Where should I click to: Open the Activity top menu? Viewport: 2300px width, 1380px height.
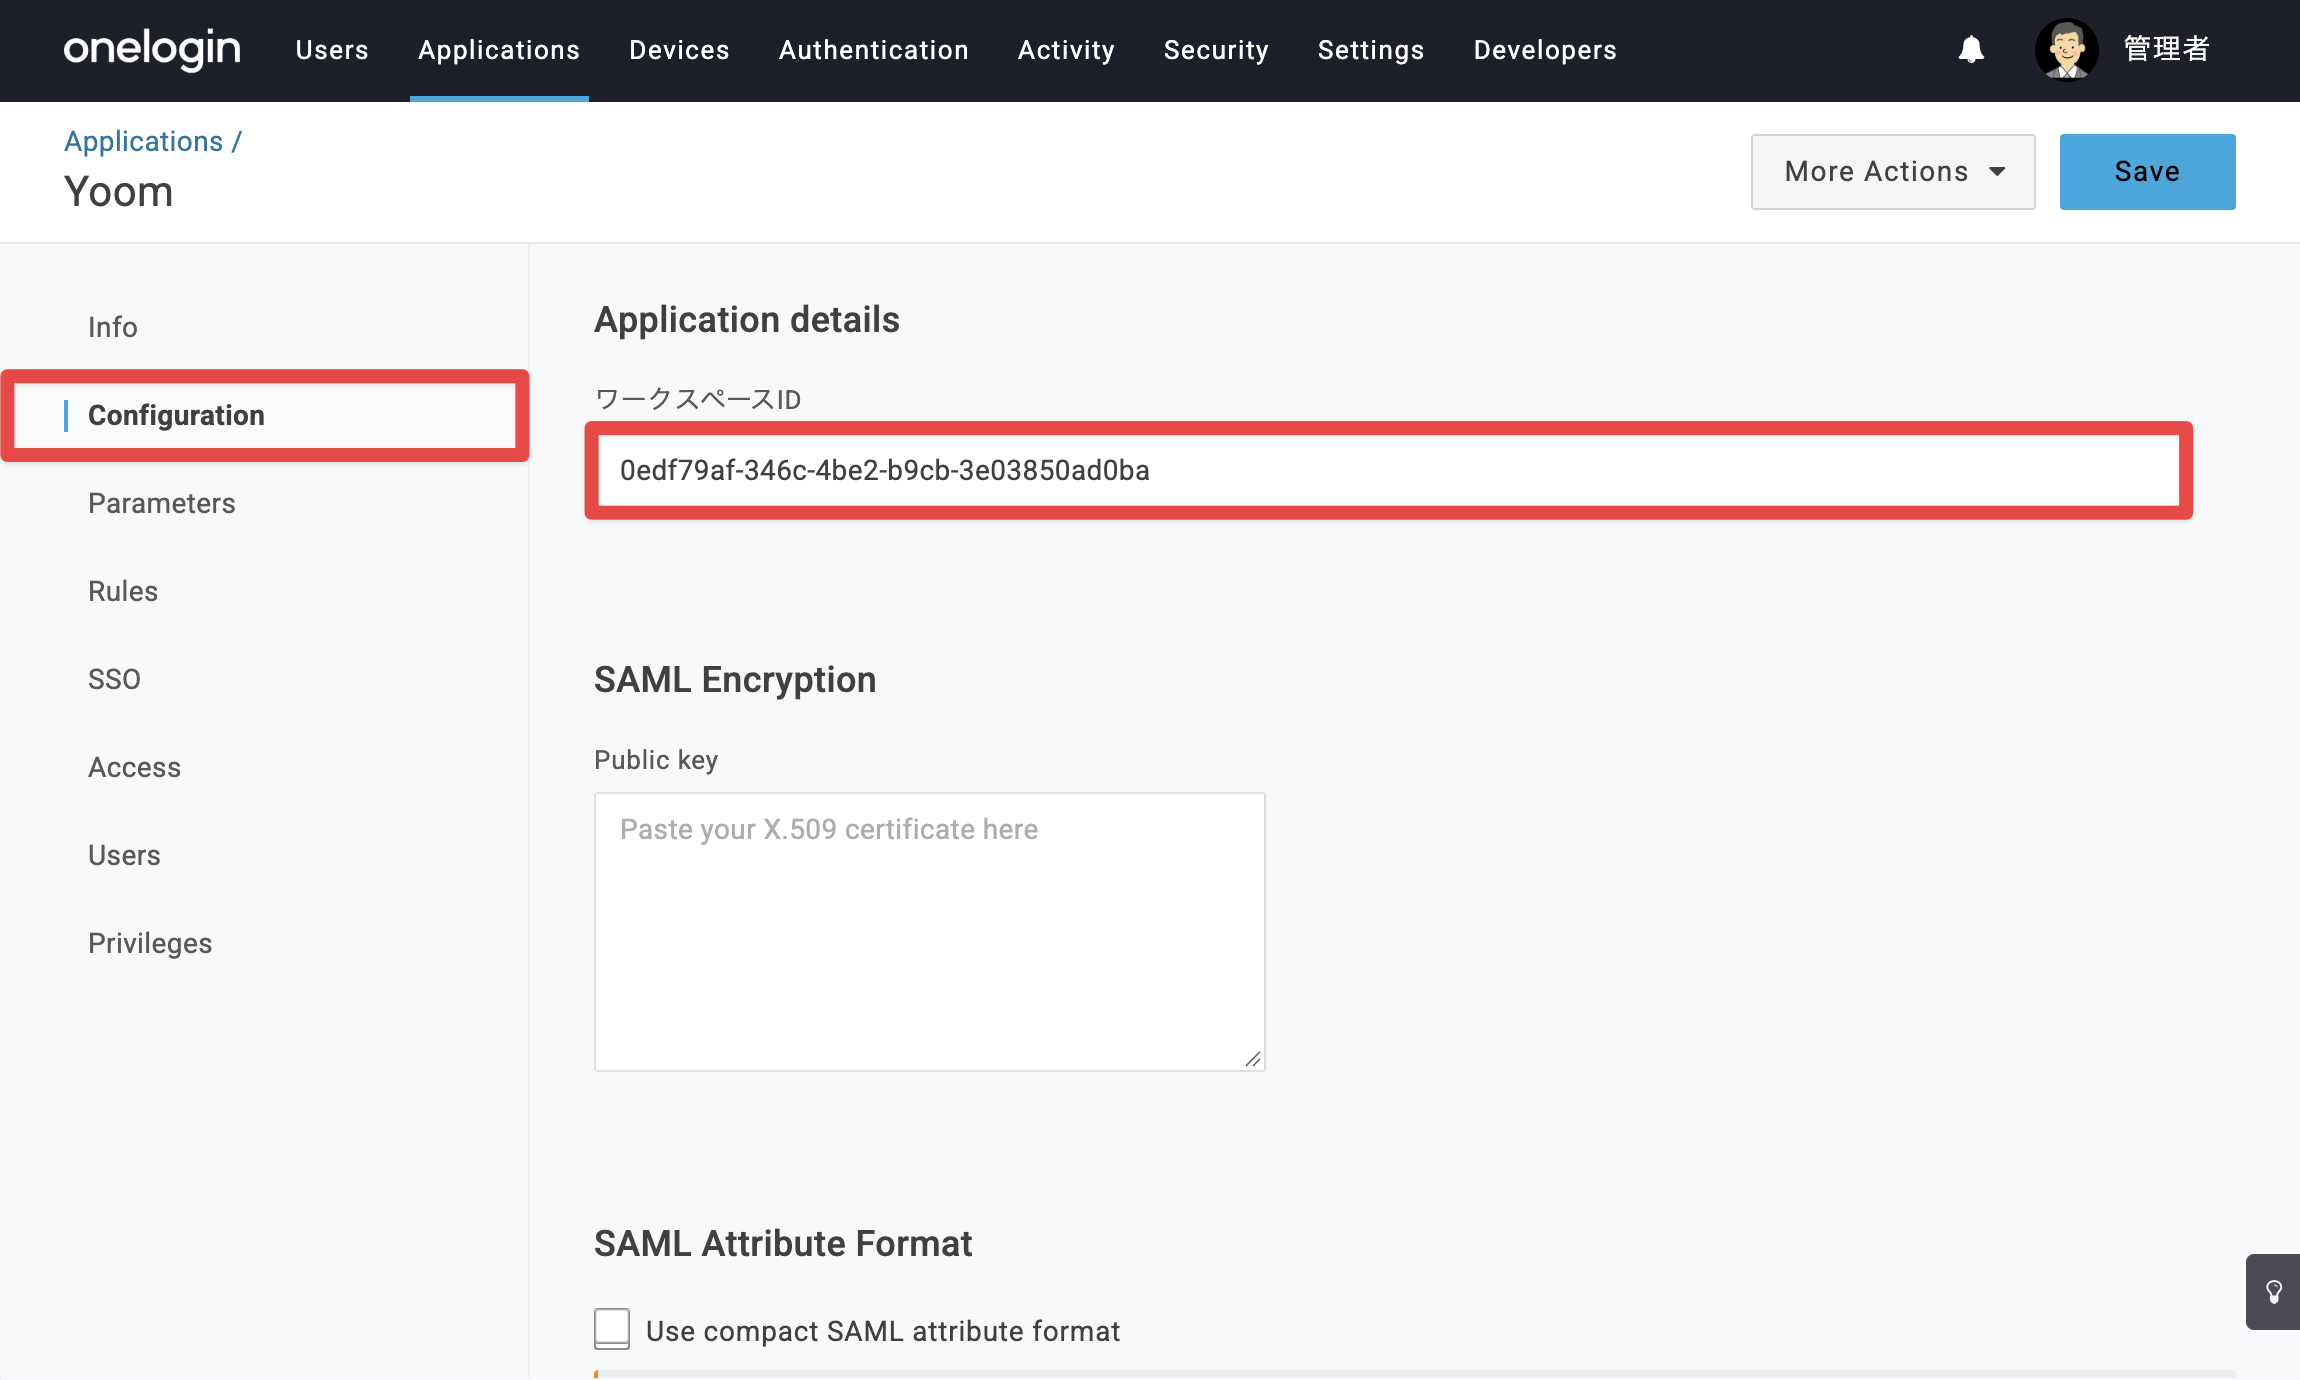pos(1066,50)
